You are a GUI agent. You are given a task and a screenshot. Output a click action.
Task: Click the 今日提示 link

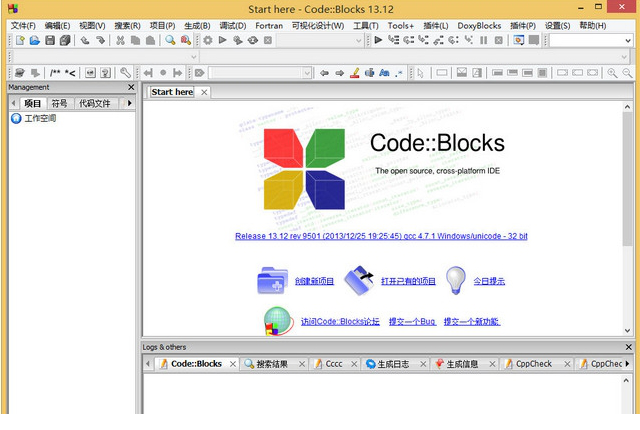pyautogui.click(x=489, y=281)
